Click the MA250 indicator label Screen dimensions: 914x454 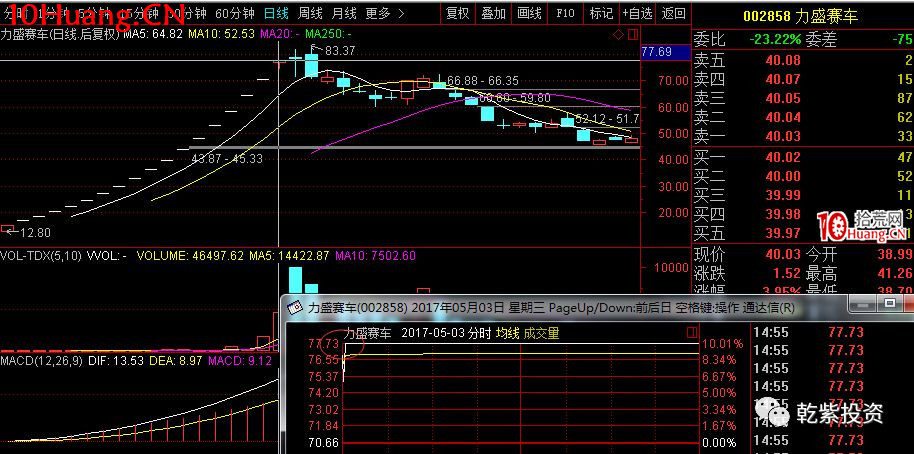point(328,34)
